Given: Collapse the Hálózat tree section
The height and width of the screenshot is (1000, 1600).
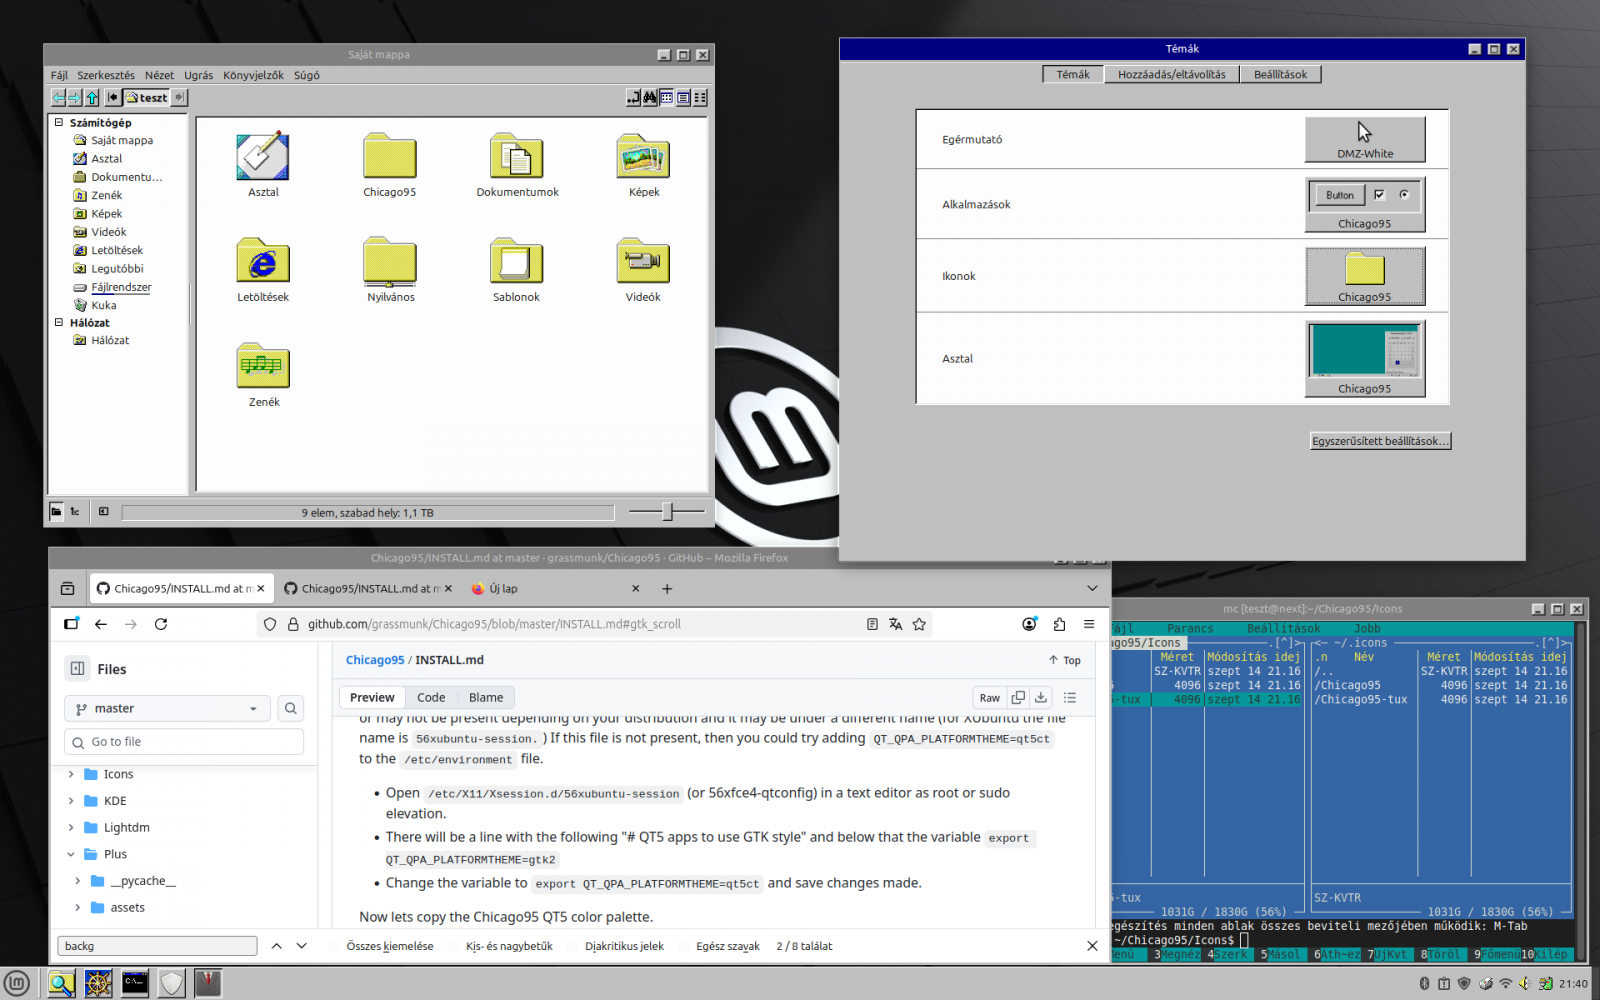Looking at the screenshot, I should click(59, 322).
